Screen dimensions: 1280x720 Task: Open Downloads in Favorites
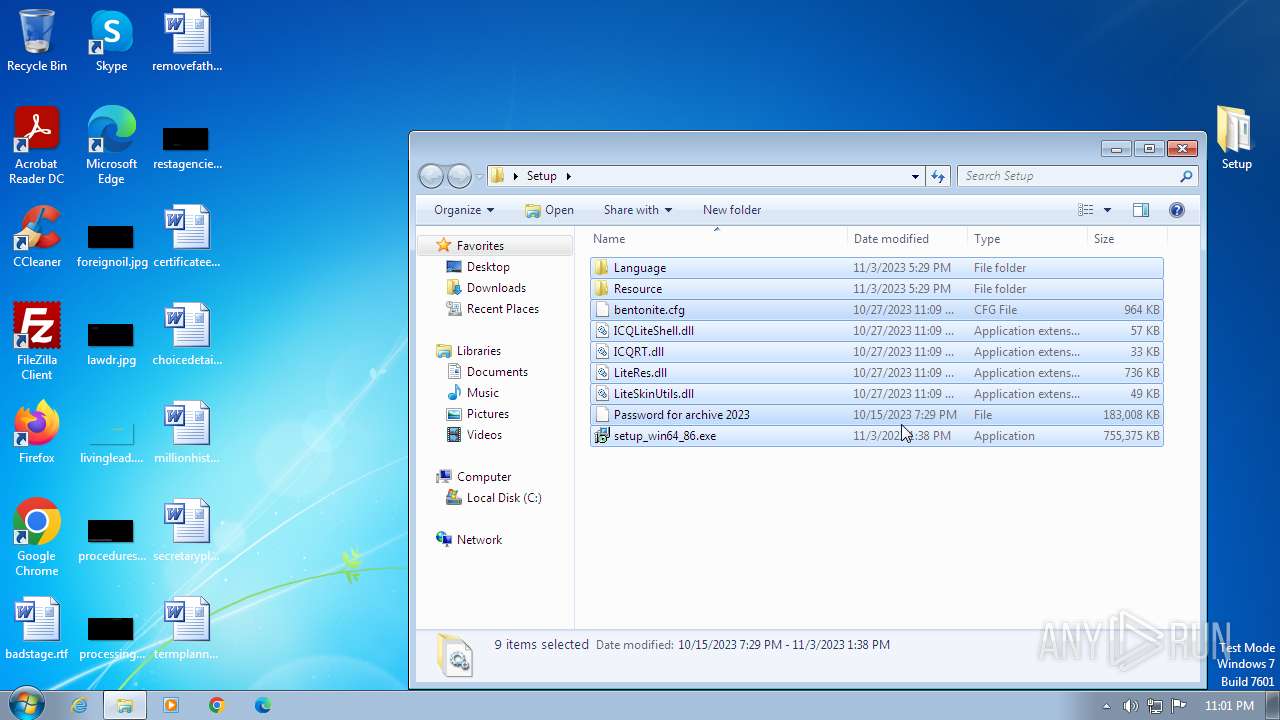(x=496, y=288)
